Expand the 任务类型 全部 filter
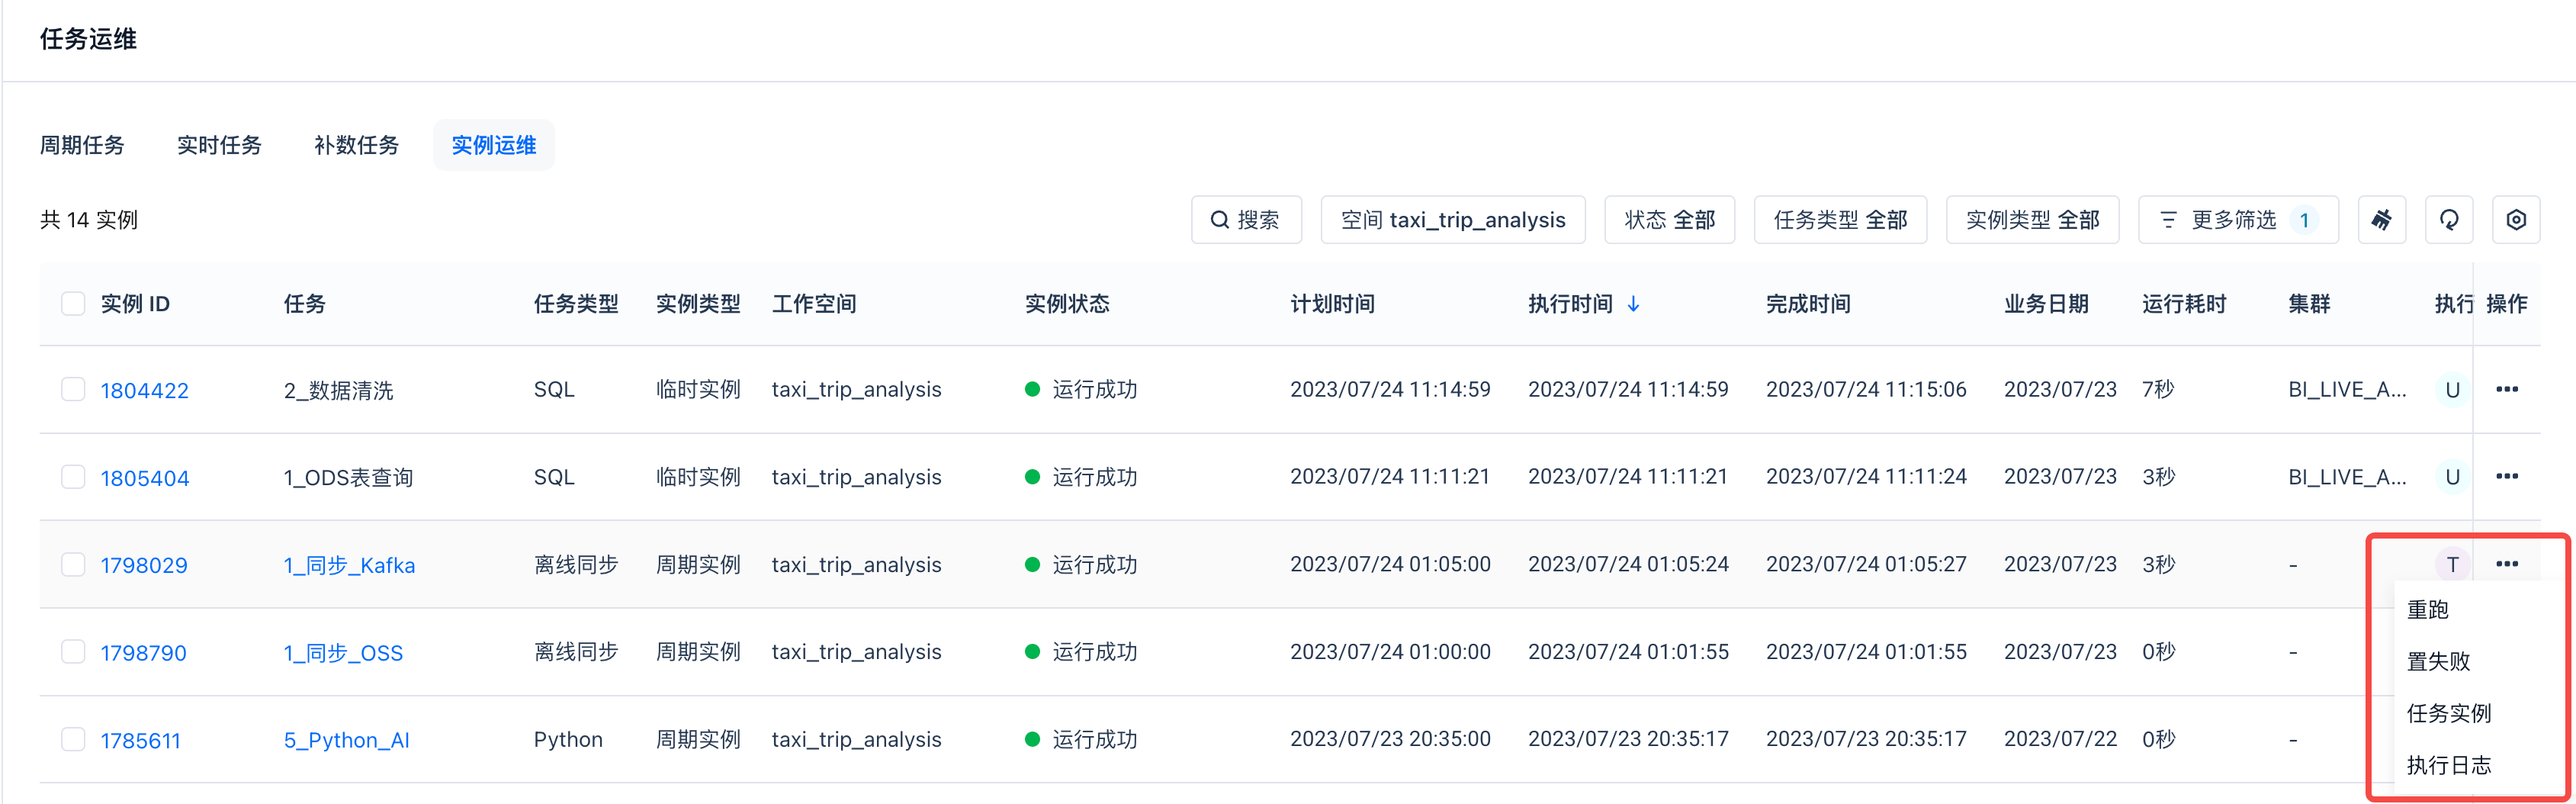This screenshot has height=804, width=2576. tap(1840, 220)
